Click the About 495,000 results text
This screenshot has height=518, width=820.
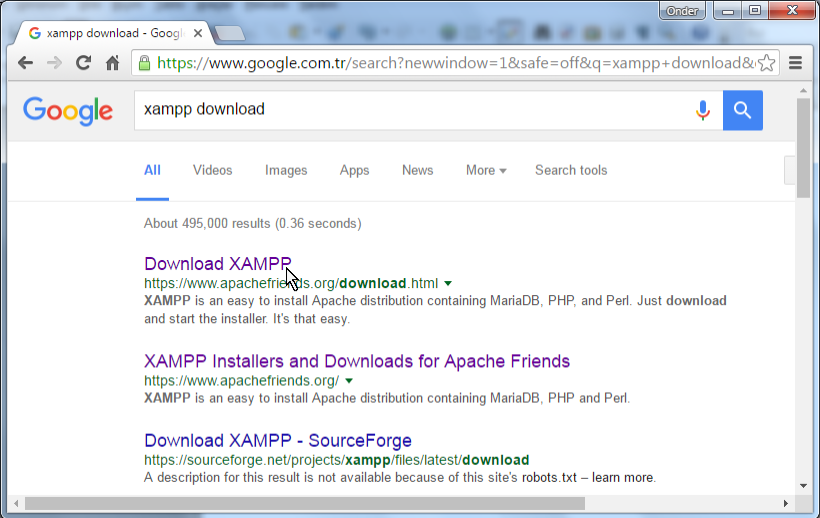tap(253, 224)
